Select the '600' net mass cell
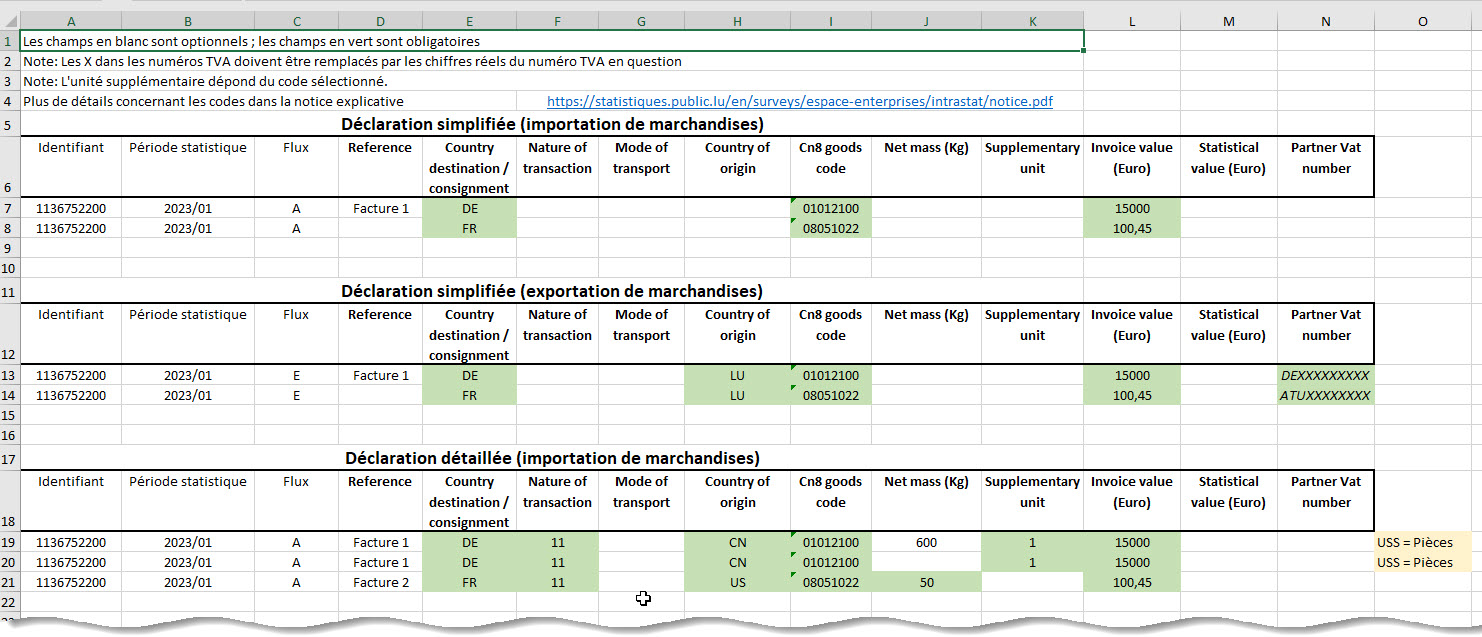Viewport: 1482px width, 637px height. point(926,543)
